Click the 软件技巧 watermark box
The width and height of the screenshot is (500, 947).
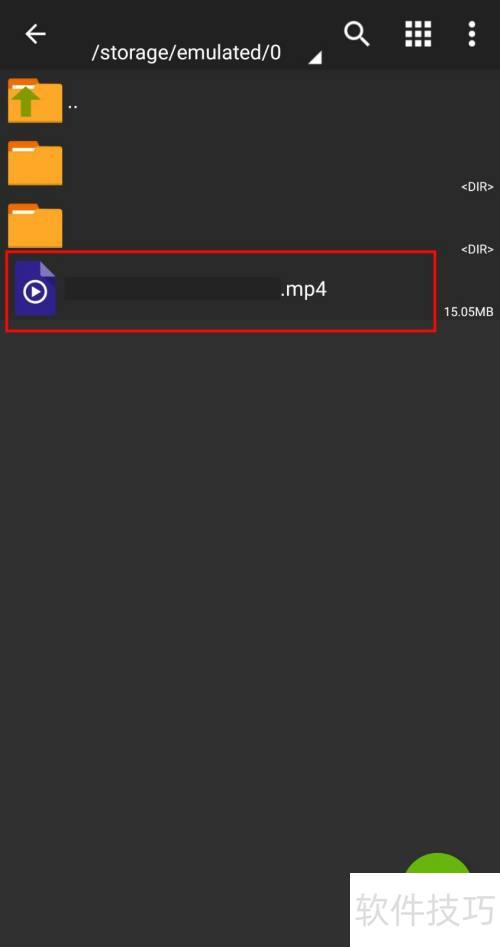425,910
